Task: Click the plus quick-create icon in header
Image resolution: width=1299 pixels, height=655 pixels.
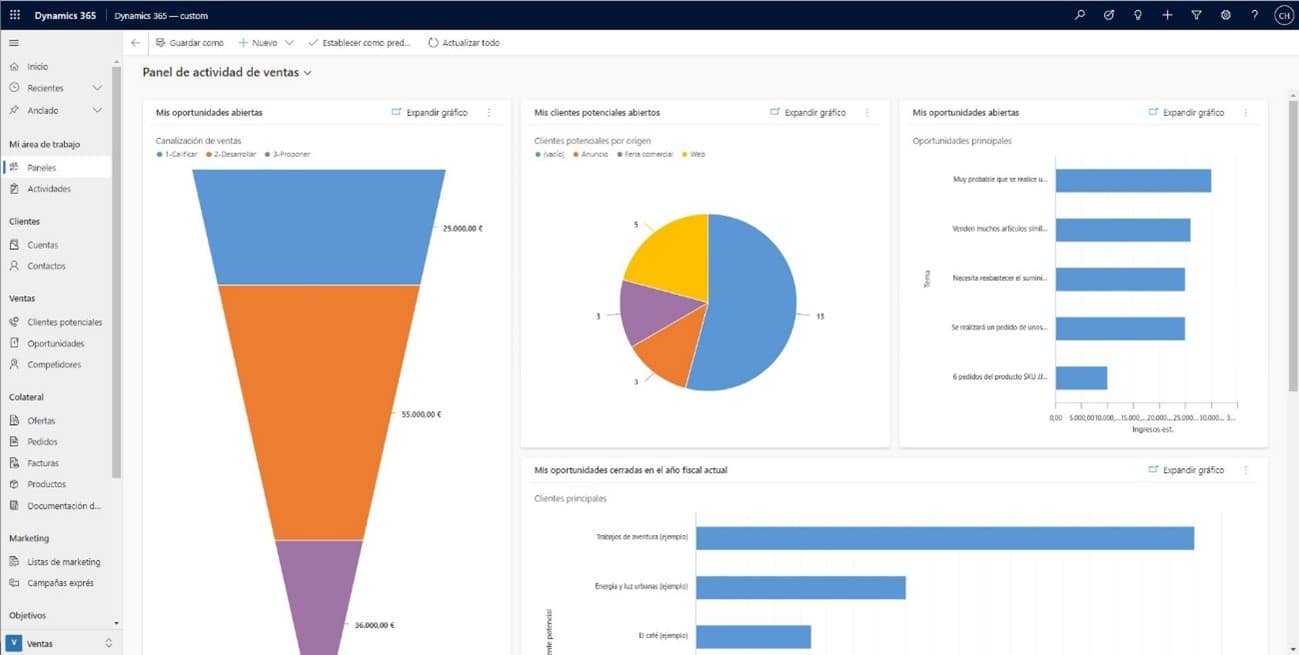Action: 1167,15
